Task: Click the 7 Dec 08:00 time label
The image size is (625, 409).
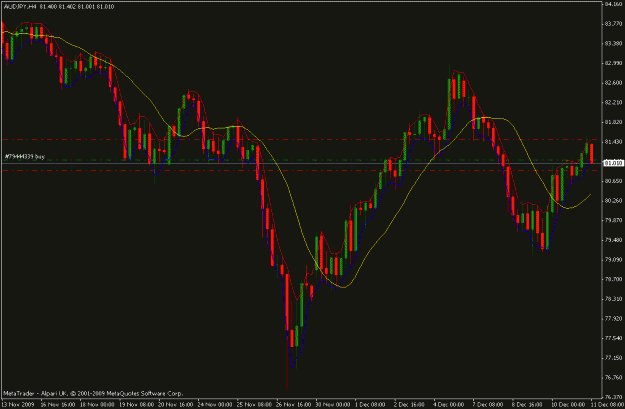Action: 488,404
